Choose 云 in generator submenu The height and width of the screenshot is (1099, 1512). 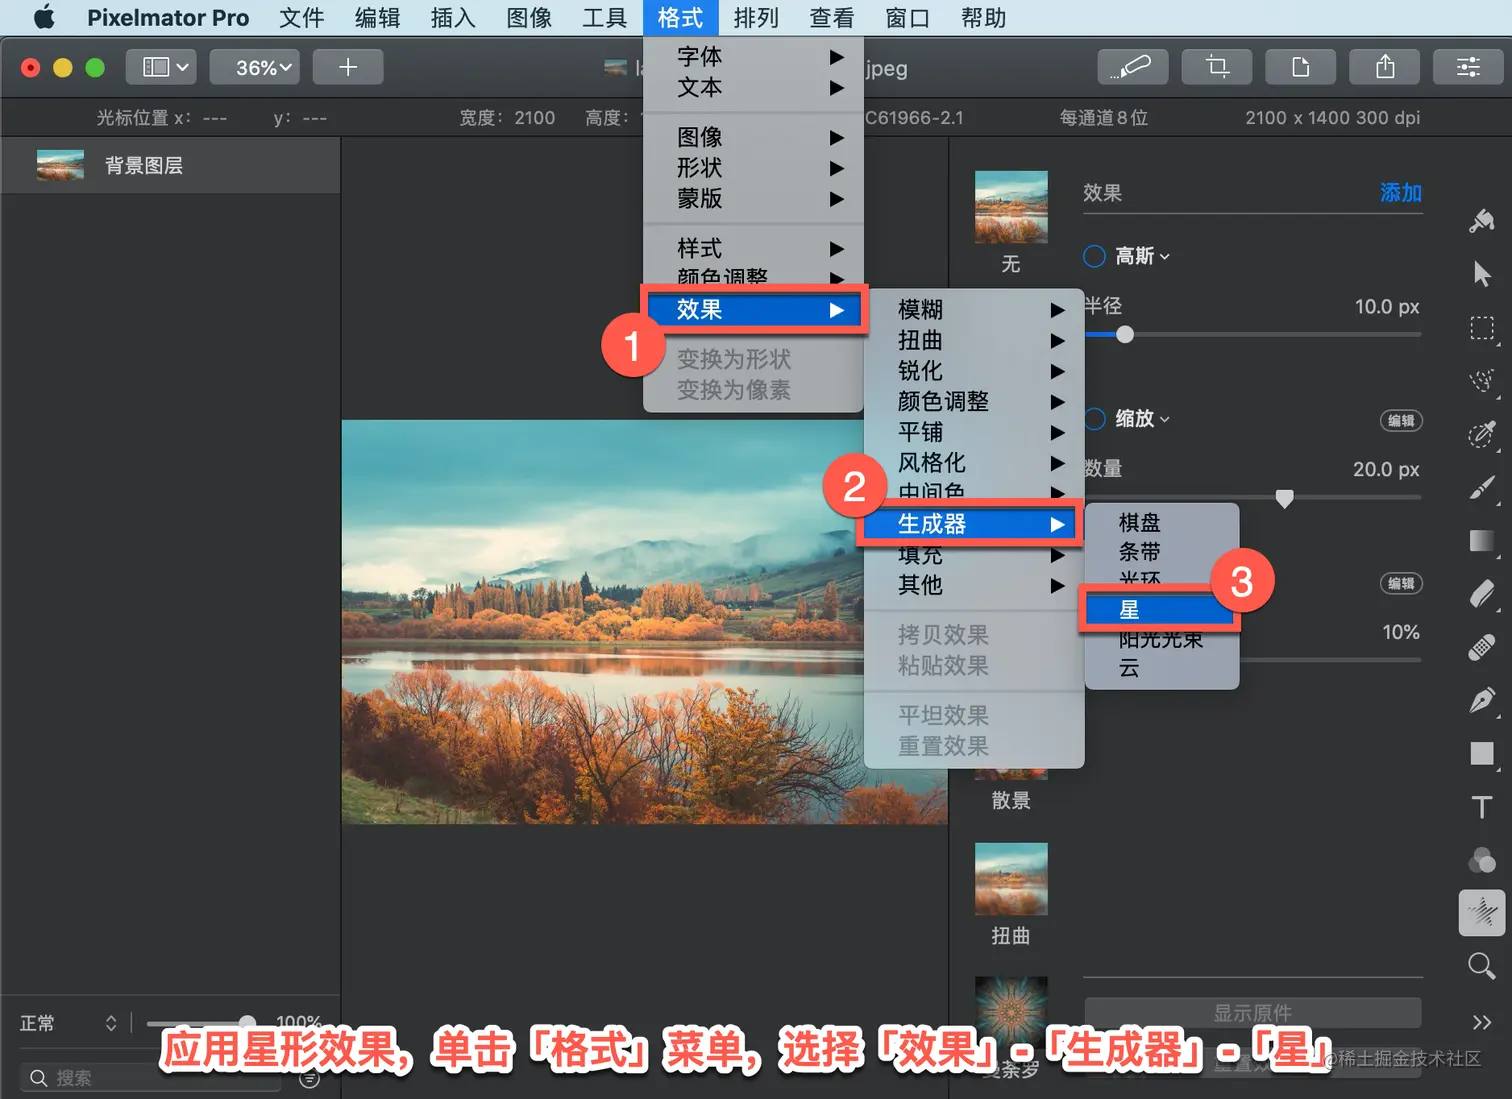(1161, 668)
